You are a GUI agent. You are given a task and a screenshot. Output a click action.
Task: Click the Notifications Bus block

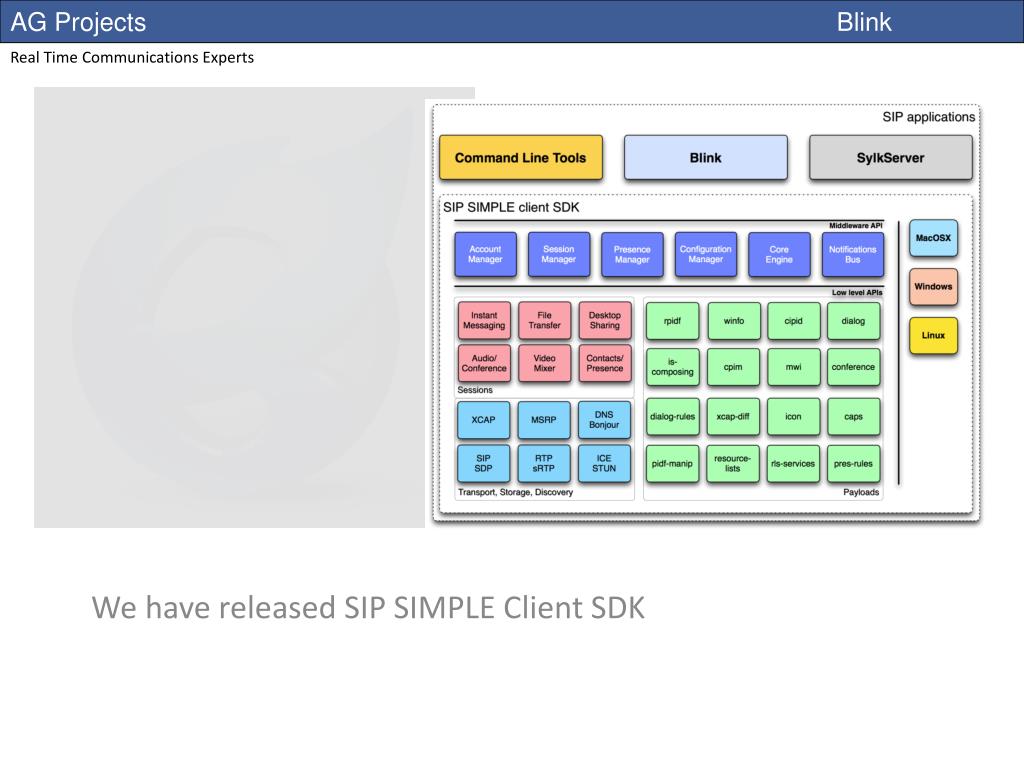coord(852,254)
